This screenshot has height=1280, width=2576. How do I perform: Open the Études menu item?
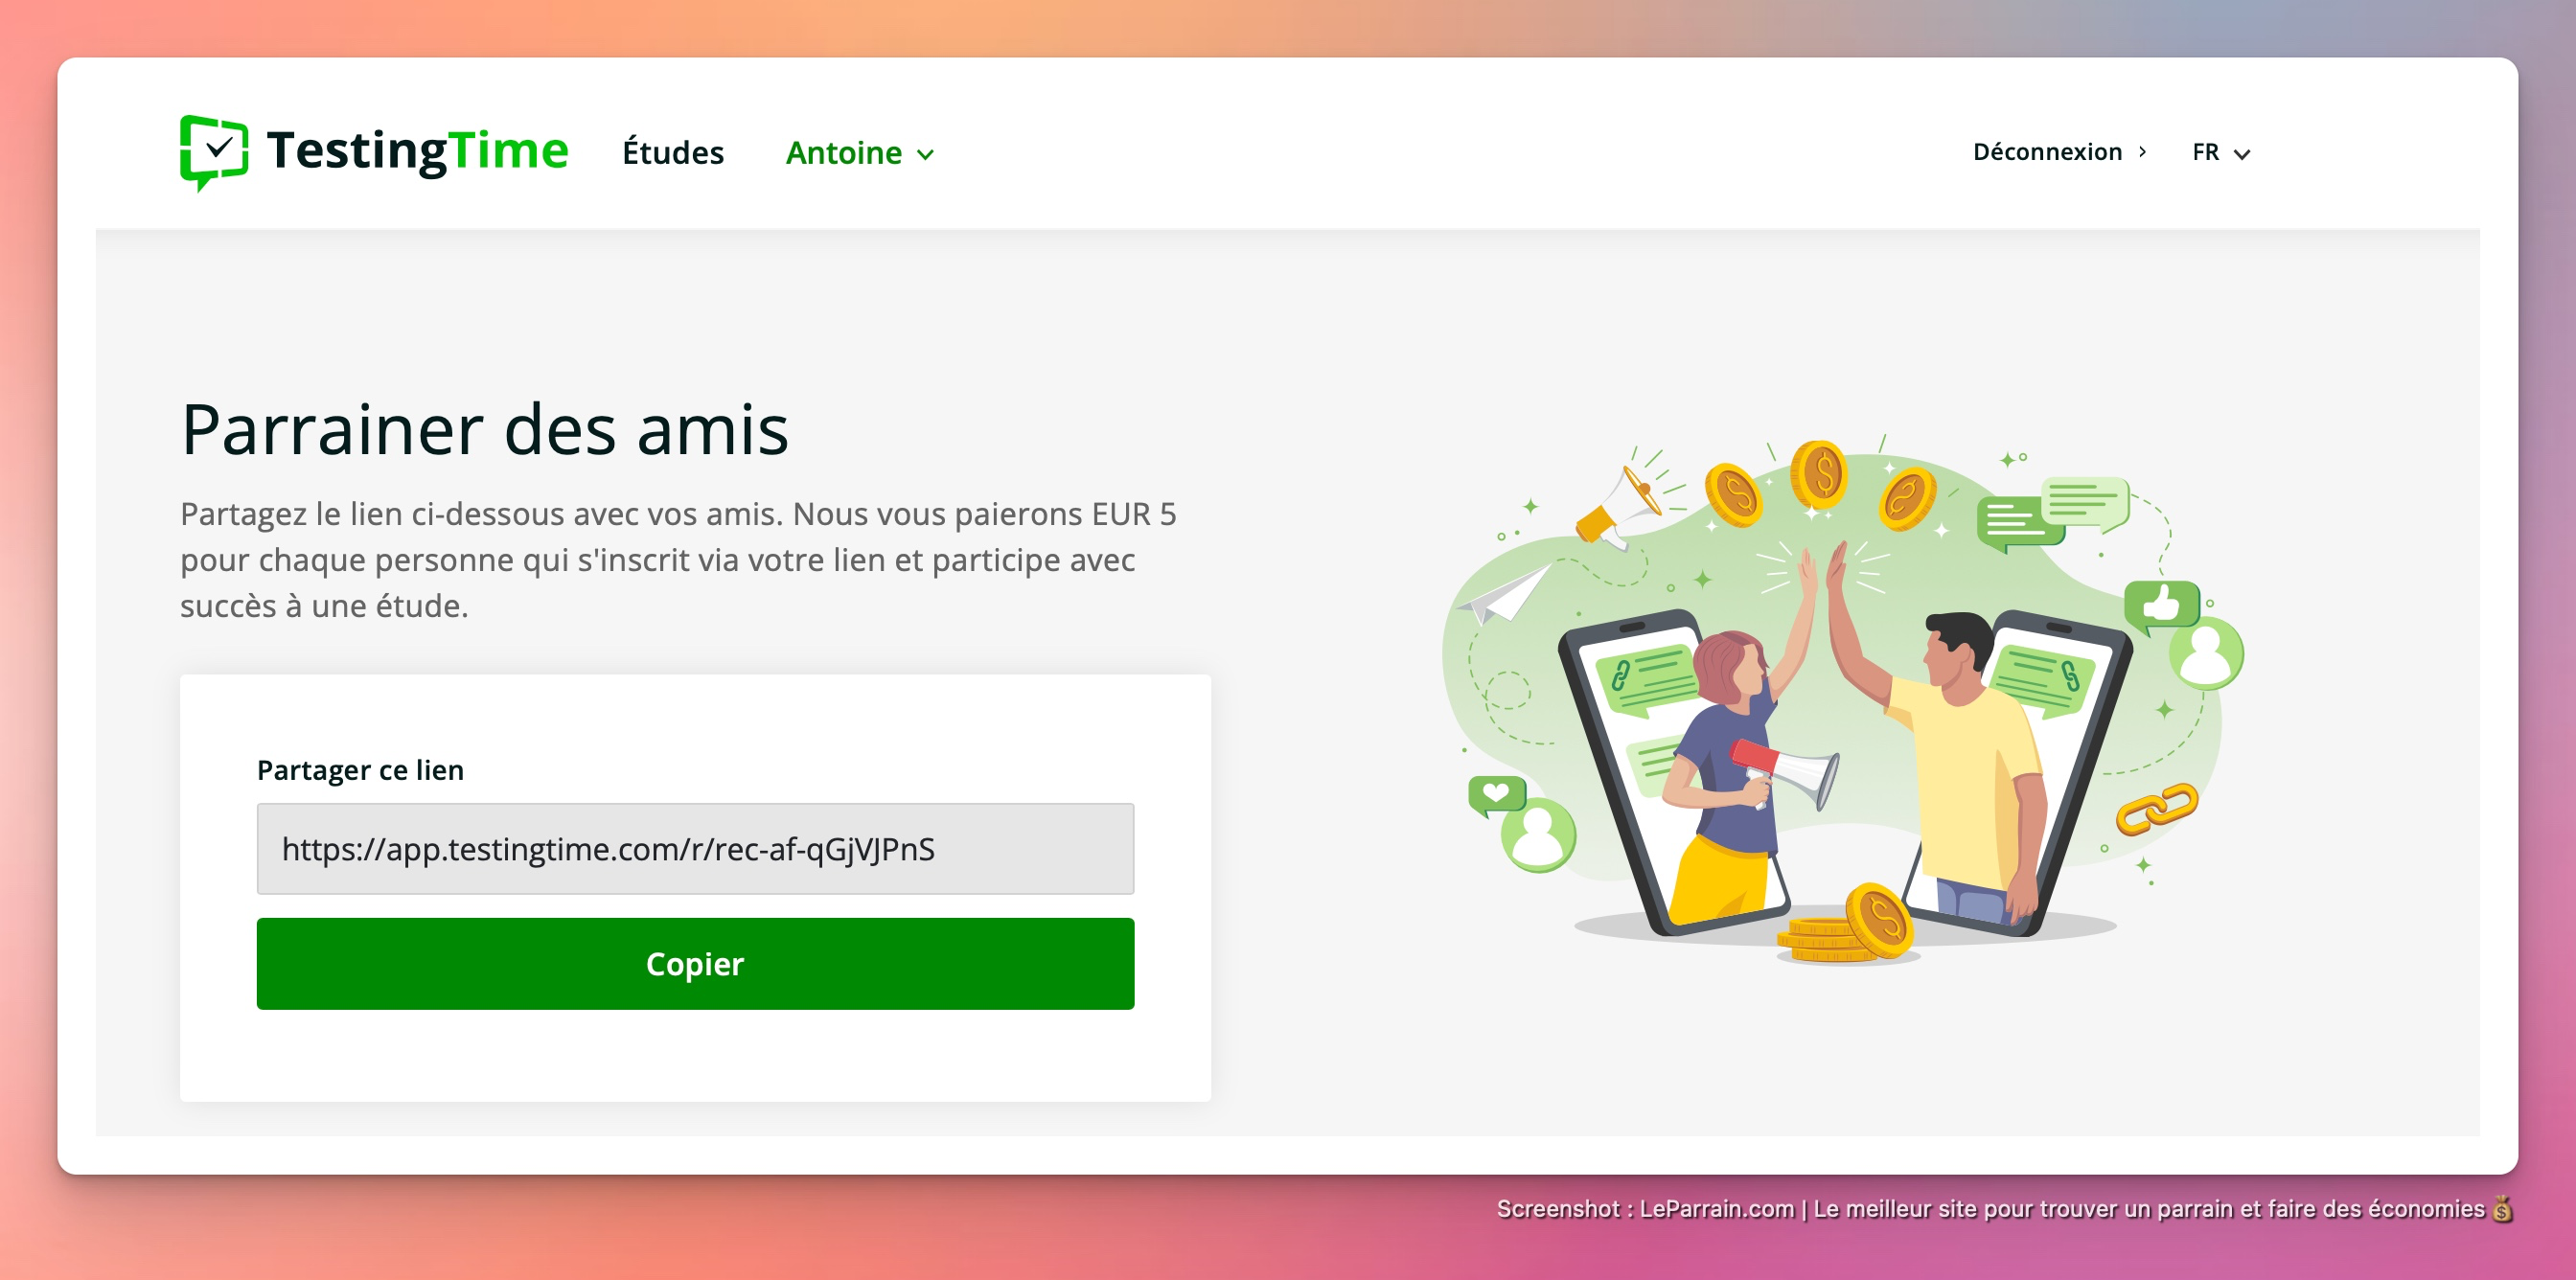point(673,153)
